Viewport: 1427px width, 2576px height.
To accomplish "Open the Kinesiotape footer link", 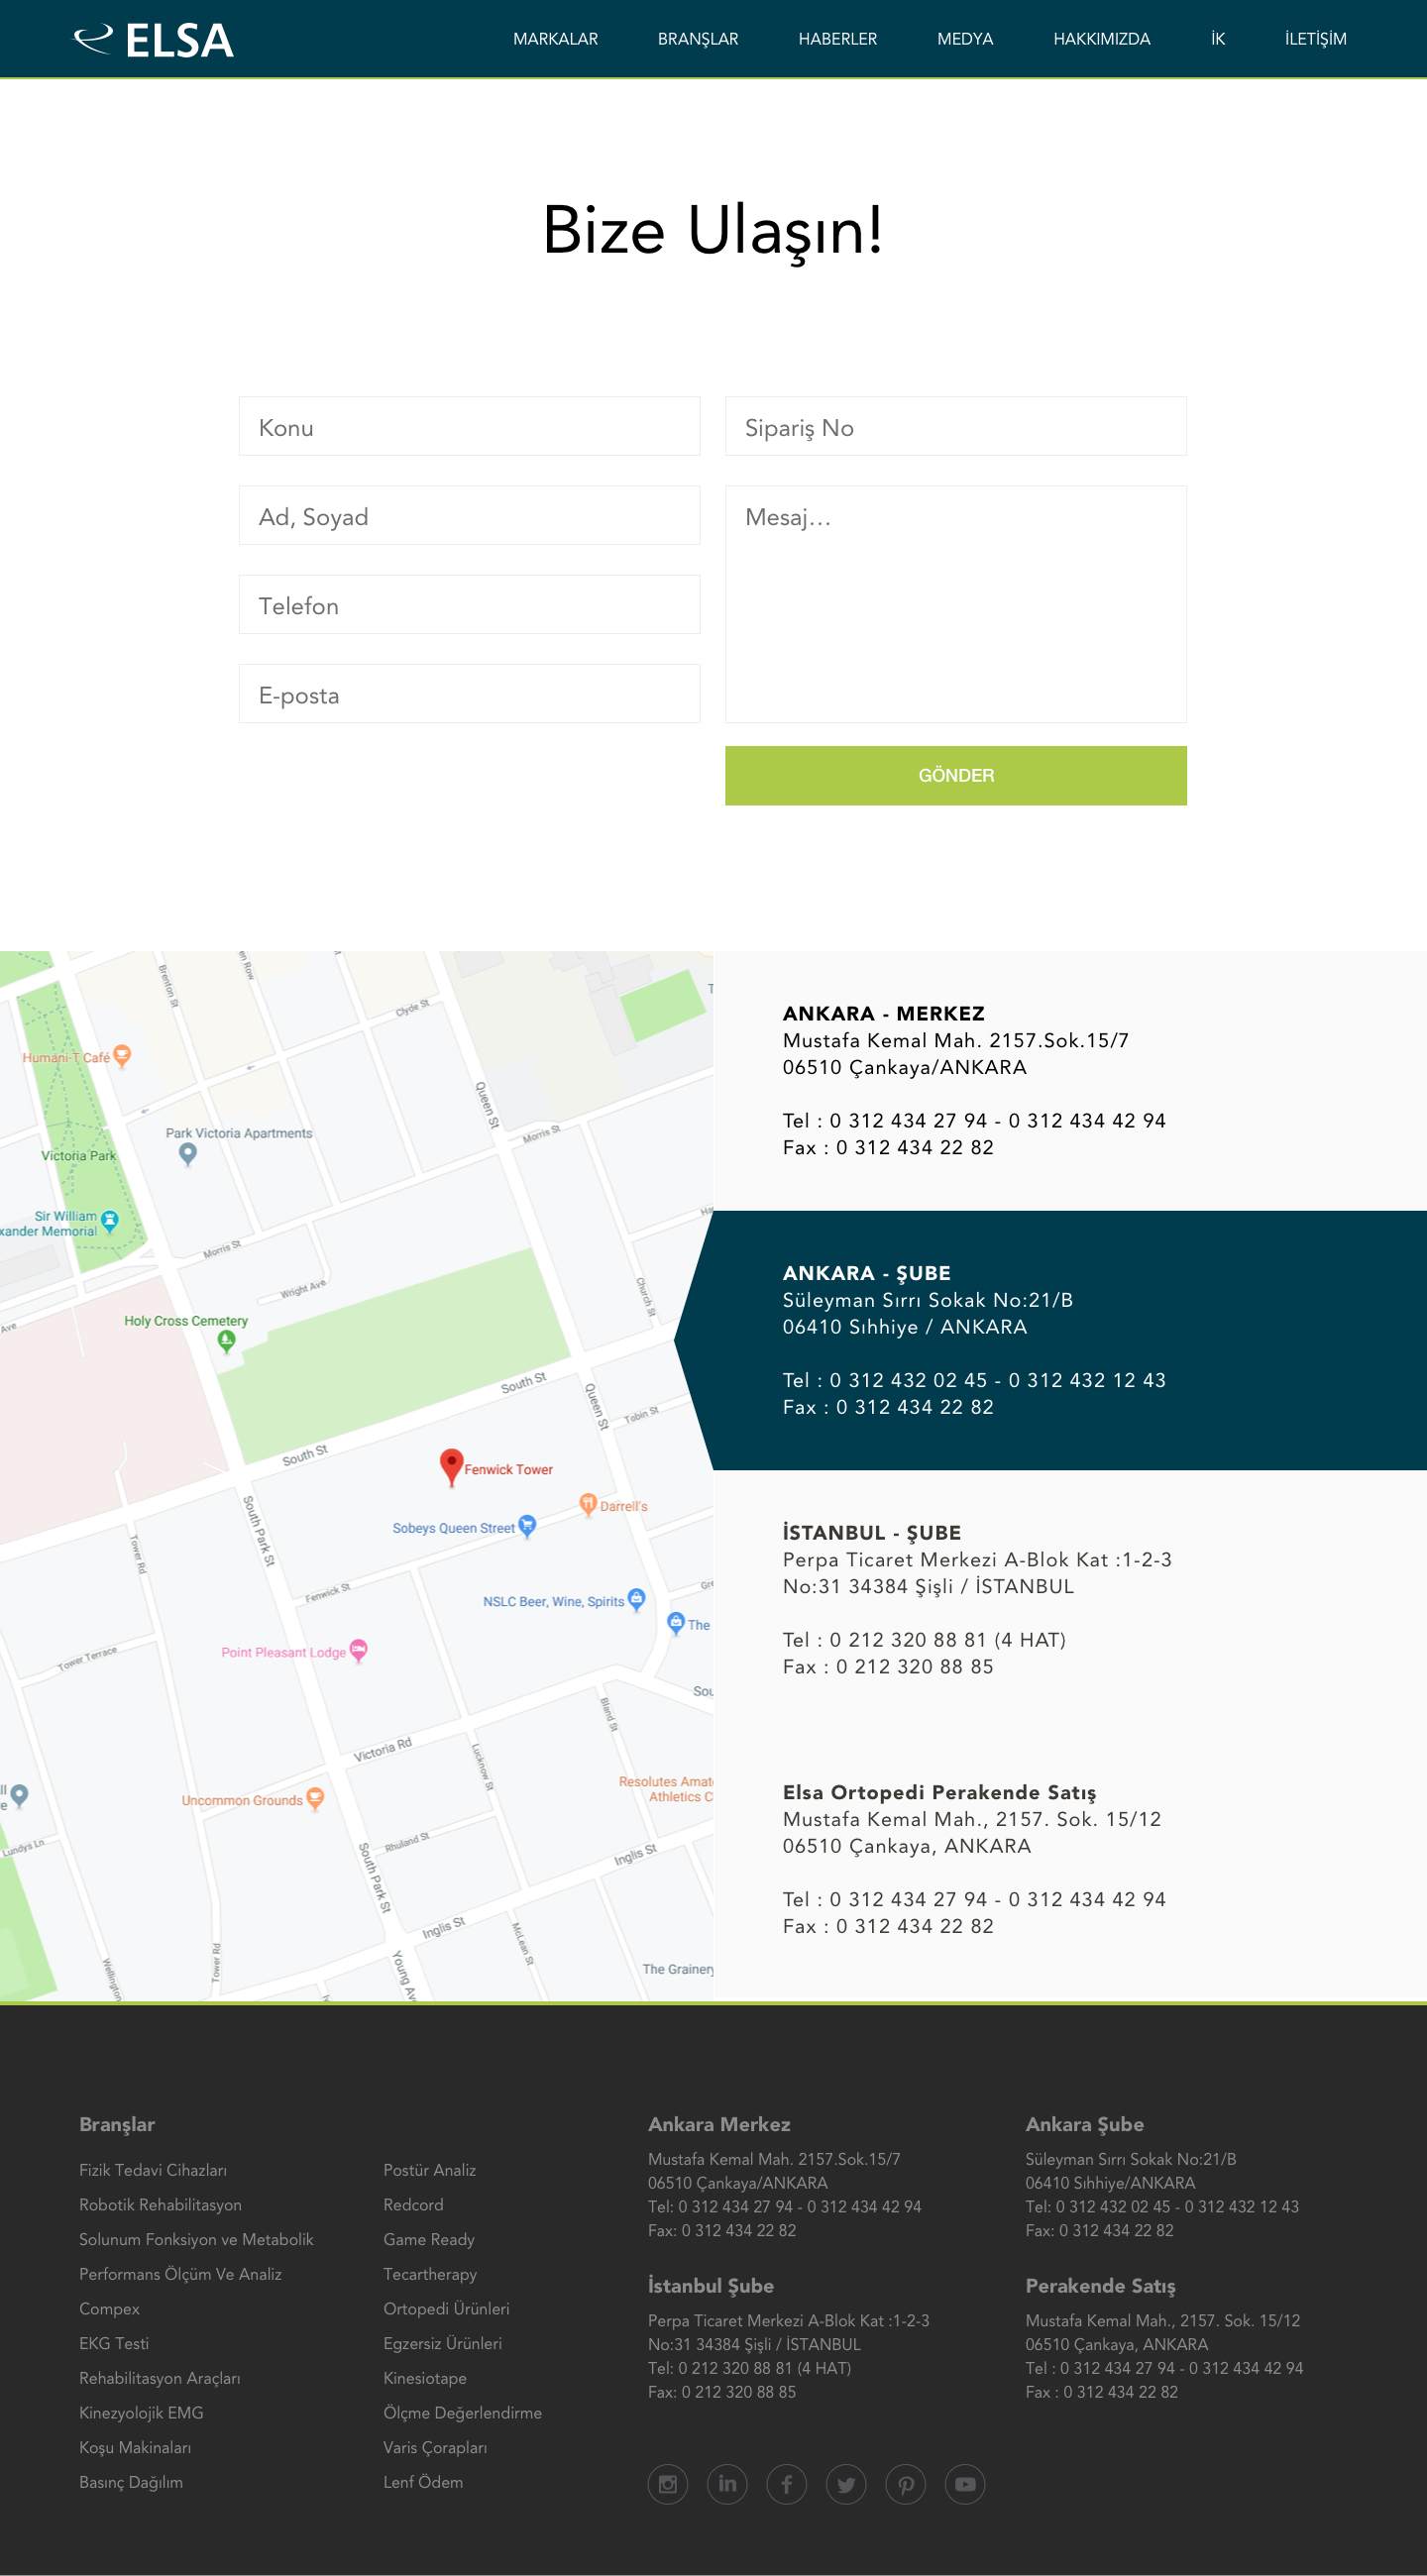I will (x=425, y=2378).
